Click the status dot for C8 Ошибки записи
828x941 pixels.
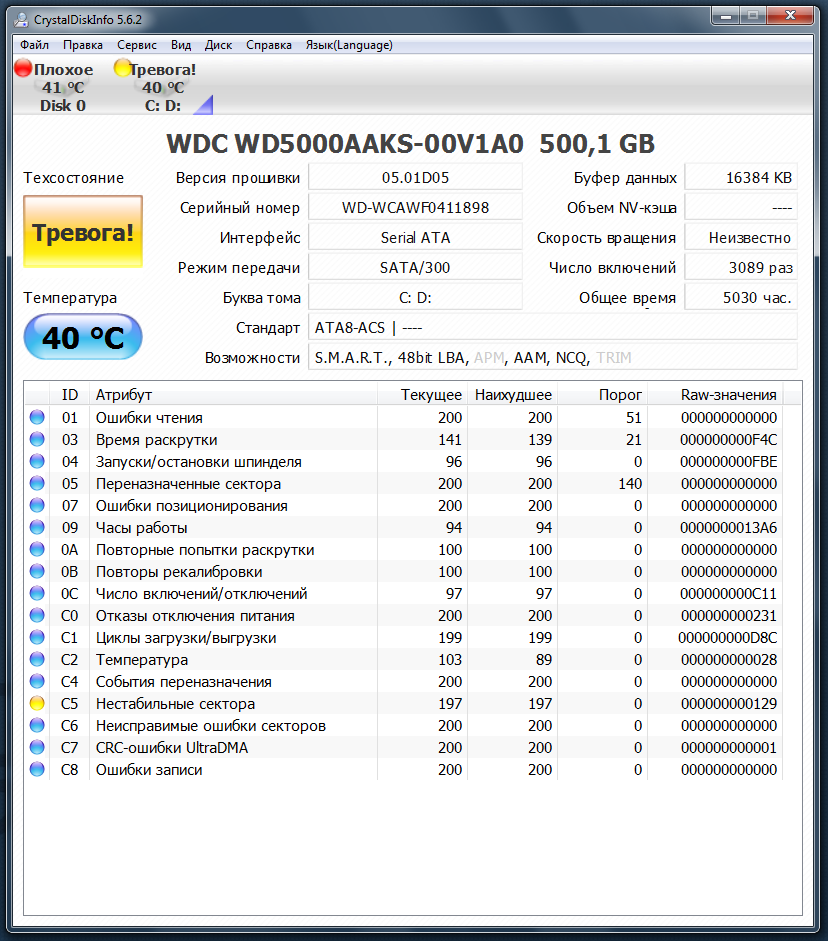click(37, 769)
